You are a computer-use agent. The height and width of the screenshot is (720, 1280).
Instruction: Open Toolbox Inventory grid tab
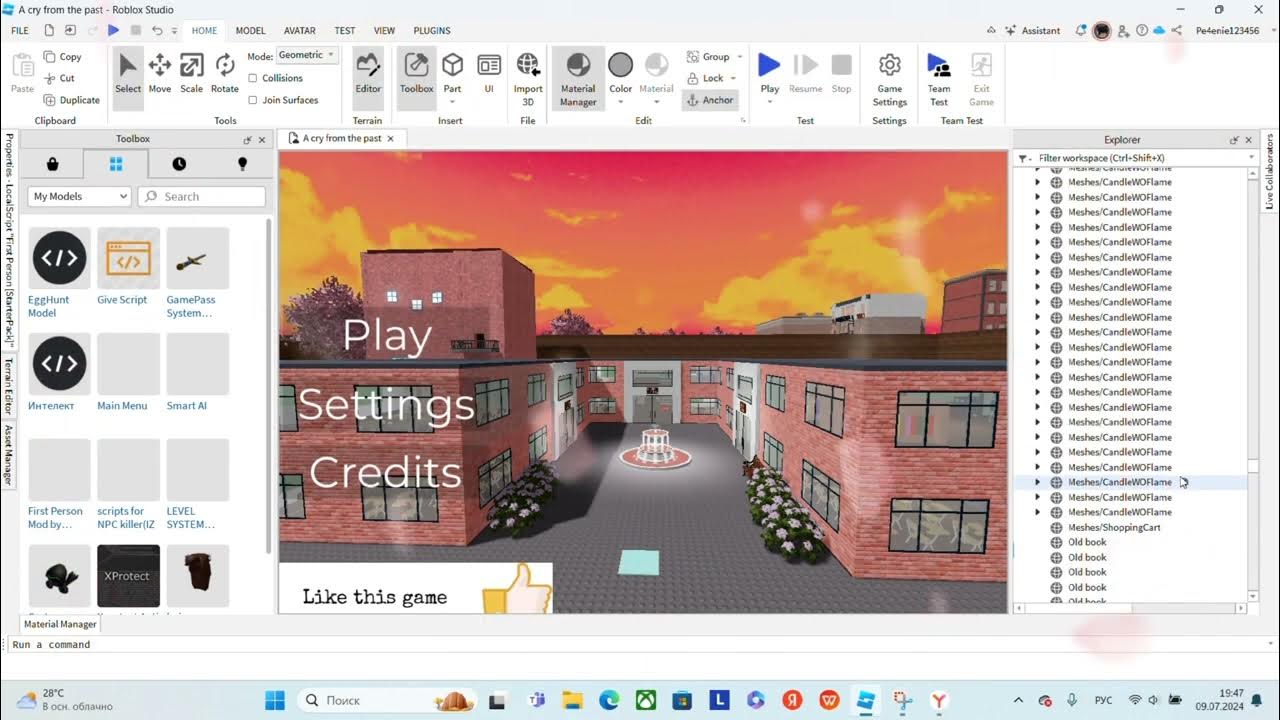coord(116,164)
